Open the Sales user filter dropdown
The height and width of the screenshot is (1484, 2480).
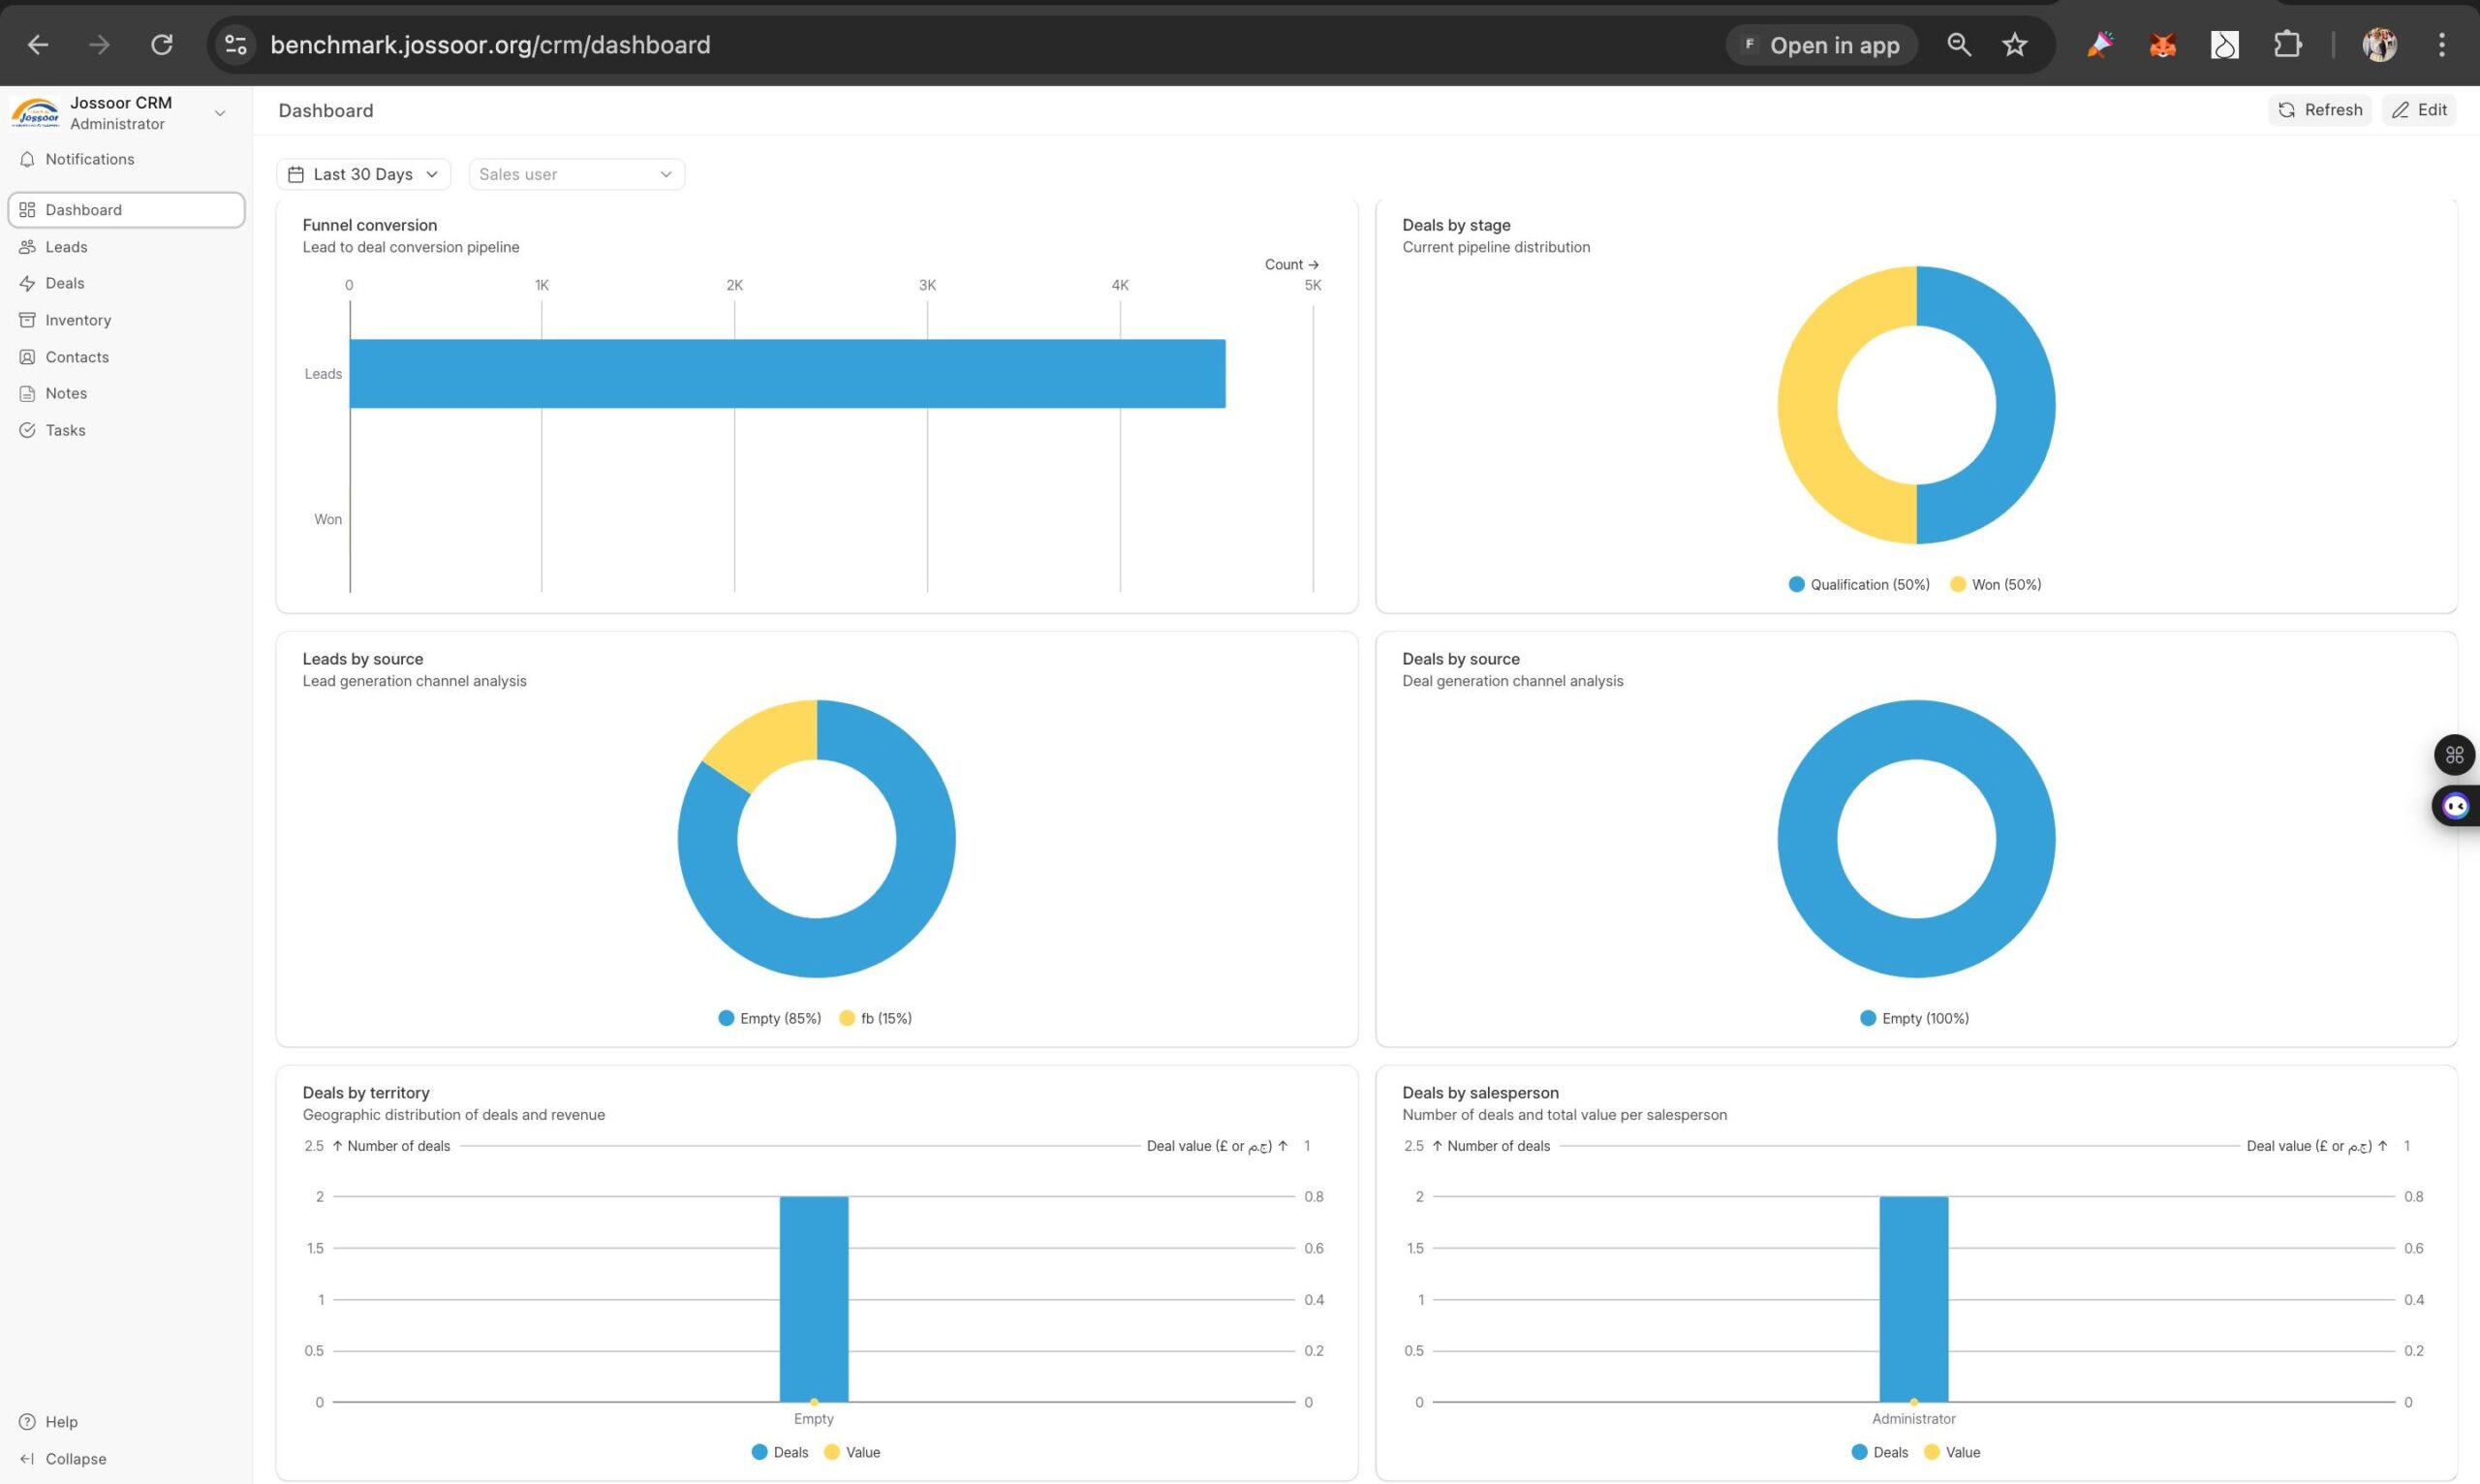click(576, 174)
